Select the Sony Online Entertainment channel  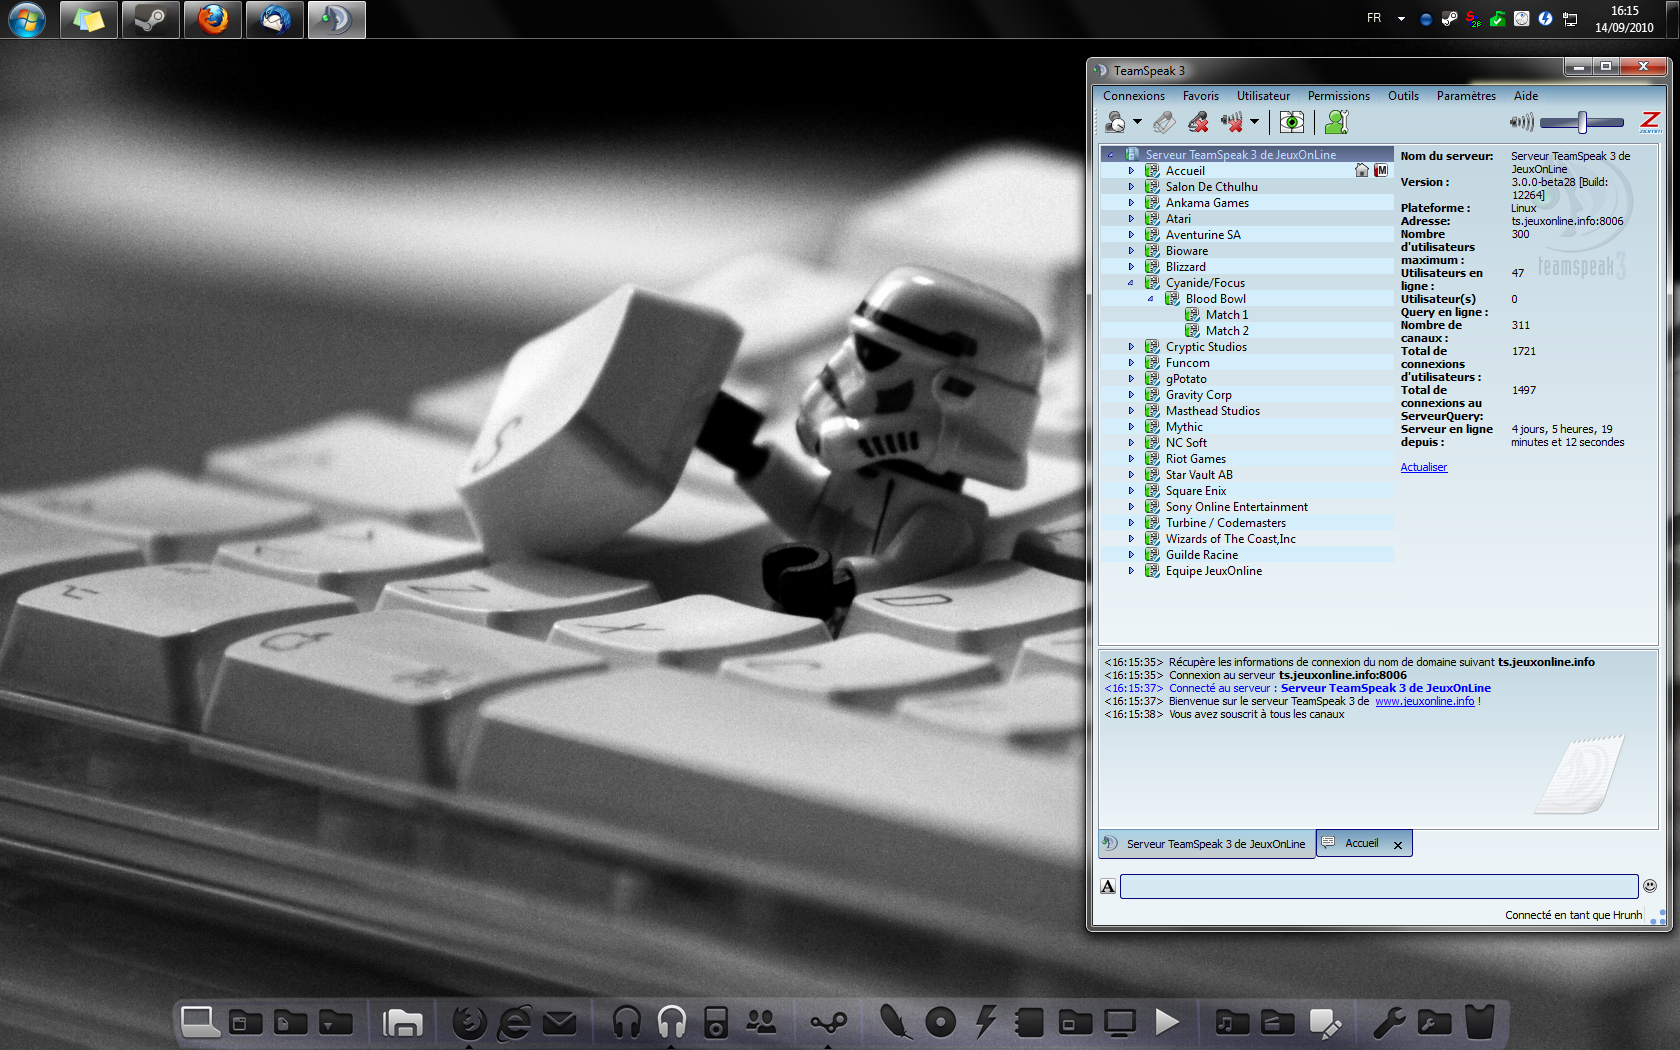point(1236,507)
